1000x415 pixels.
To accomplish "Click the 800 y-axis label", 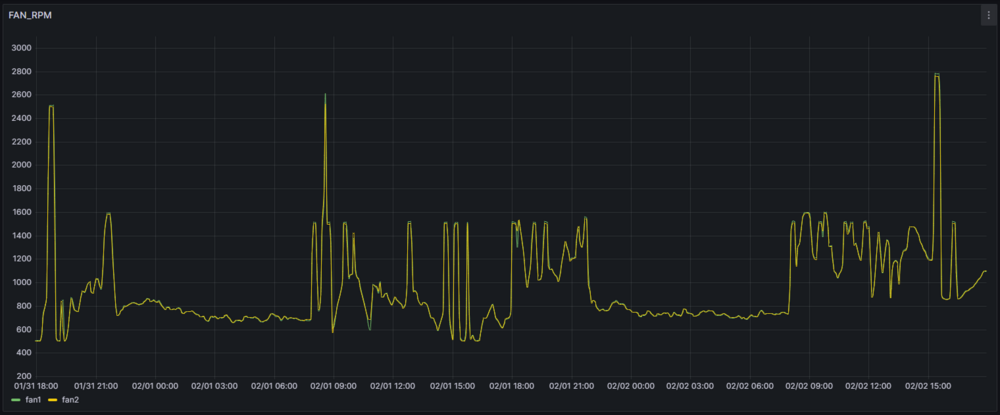I will pyautogui.click(x=24, y=306).
